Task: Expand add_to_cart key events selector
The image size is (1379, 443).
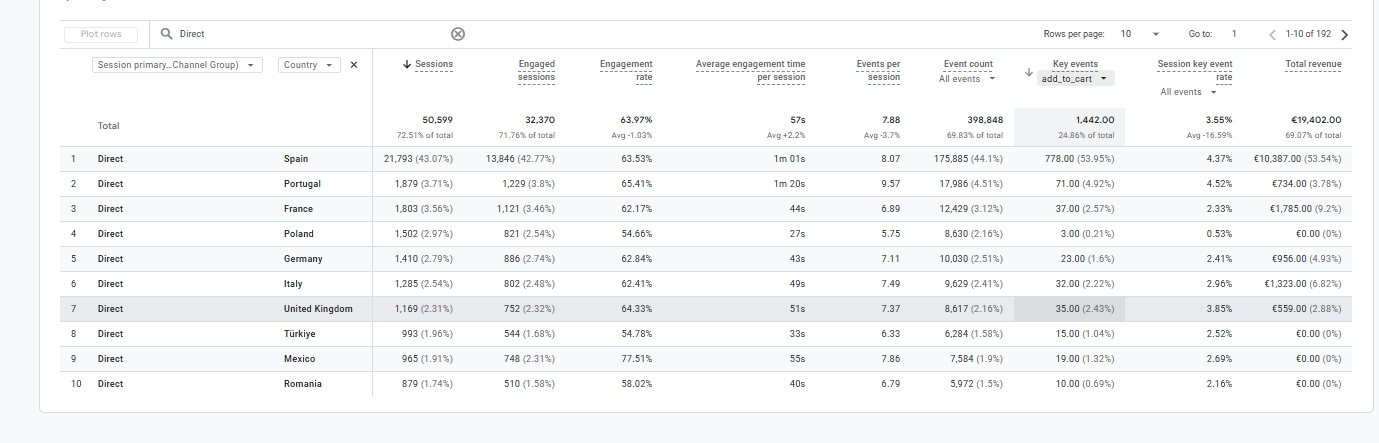Action: tap(1075, 78)
